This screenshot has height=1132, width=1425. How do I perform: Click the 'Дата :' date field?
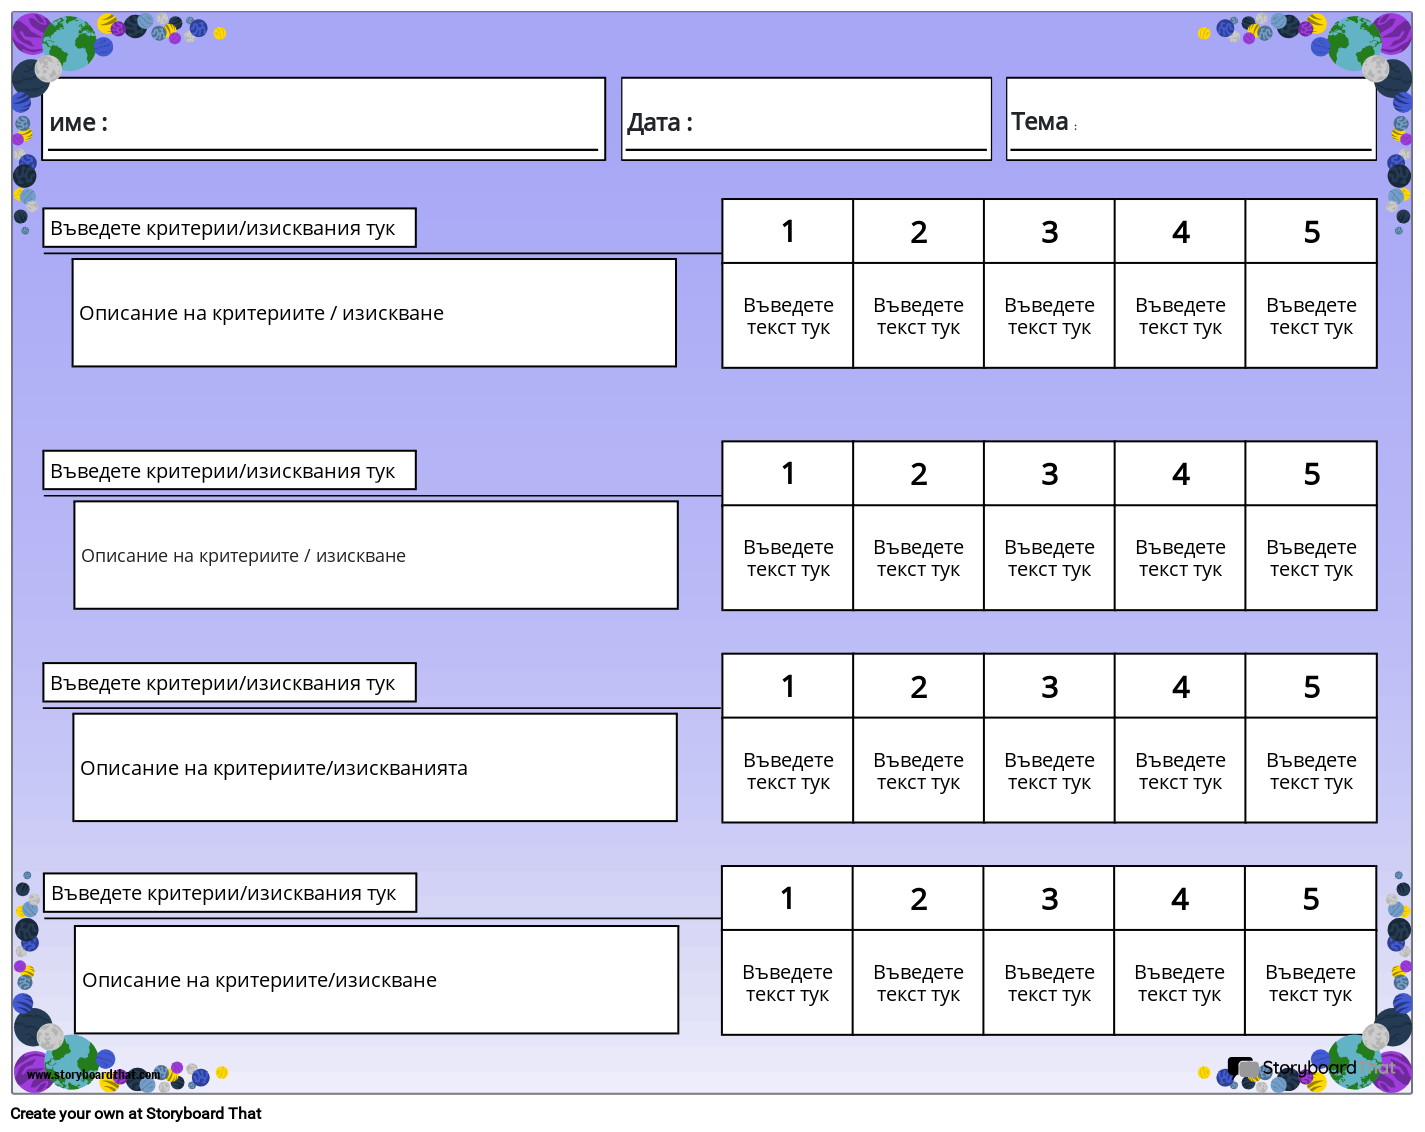806,120
